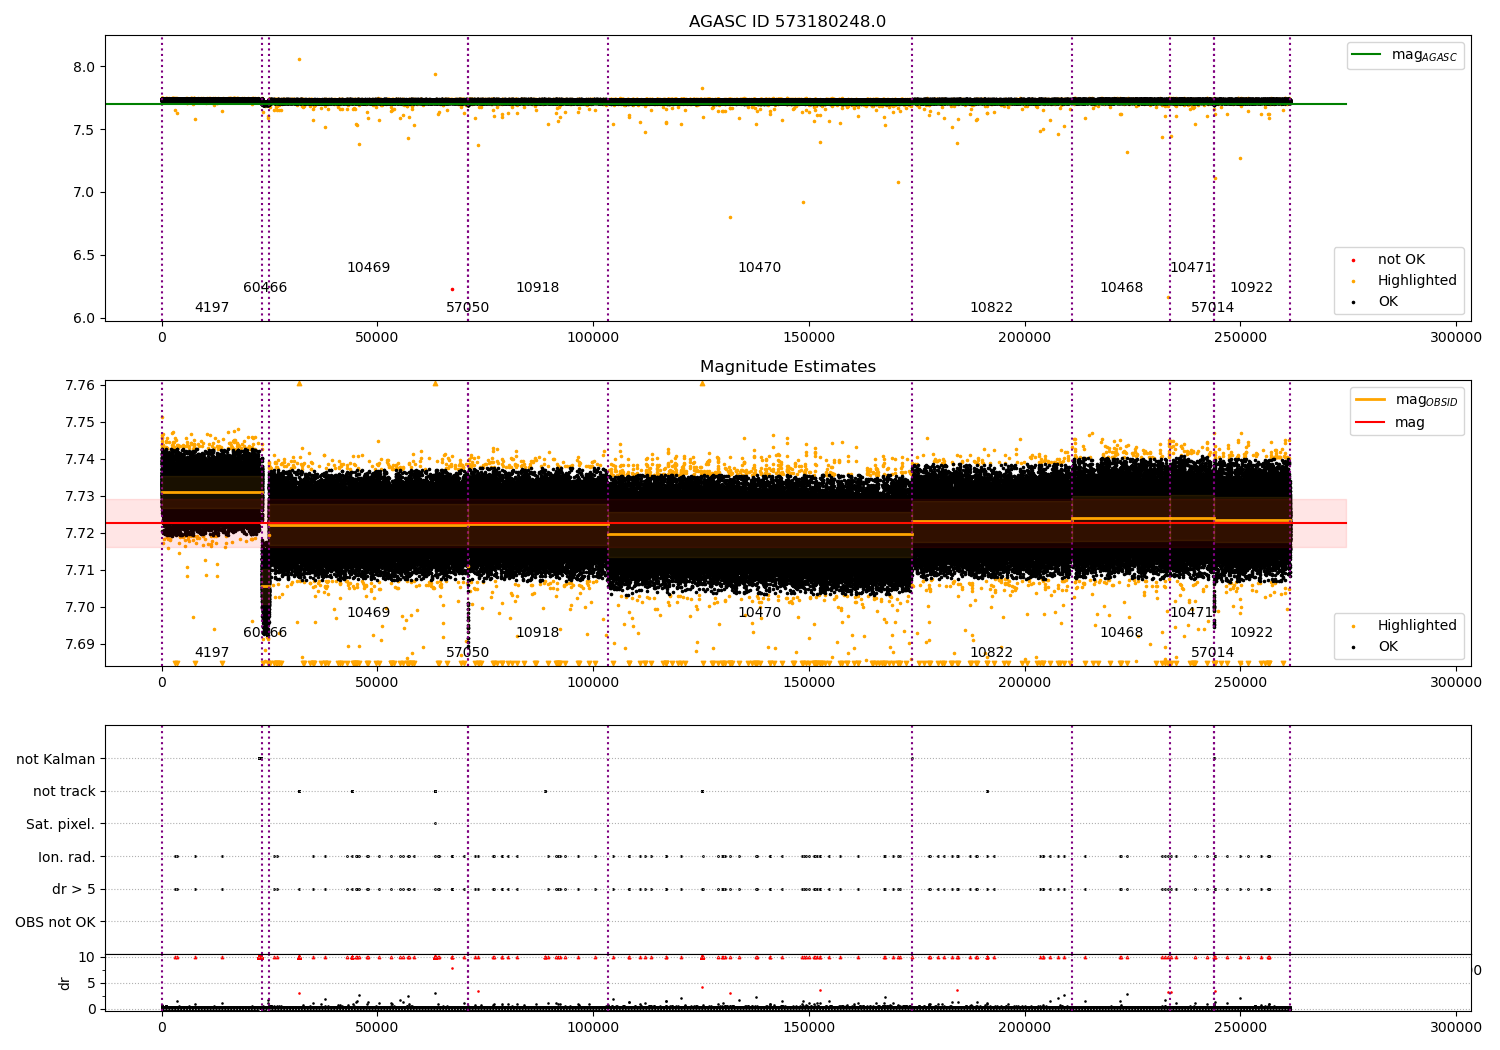Click observation label 60466 in the top plot
The height and width of the screenshot is (1050, 1500).
click(x=265, y=288)
